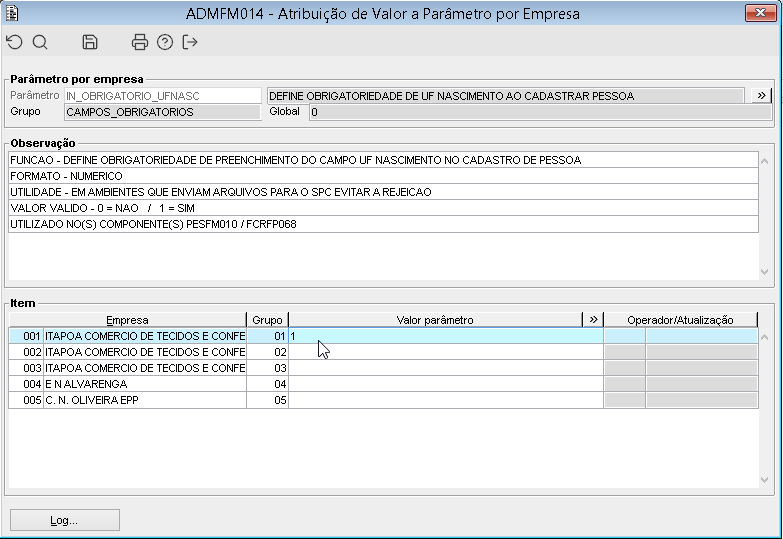Click the Parâmetro field IN_OBRIGATORIO_UFNASC
Screen dimensions: 783x539
163,96
